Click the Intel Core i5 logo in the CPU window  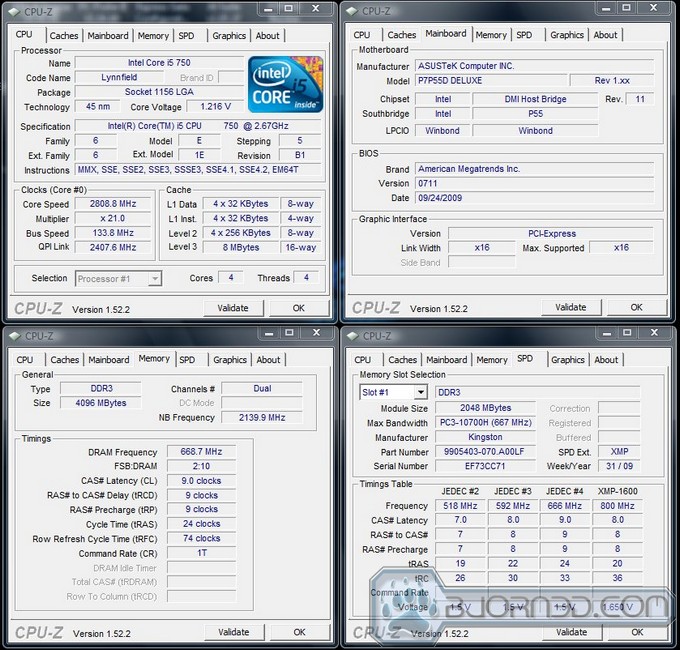(x=285, y=84)
